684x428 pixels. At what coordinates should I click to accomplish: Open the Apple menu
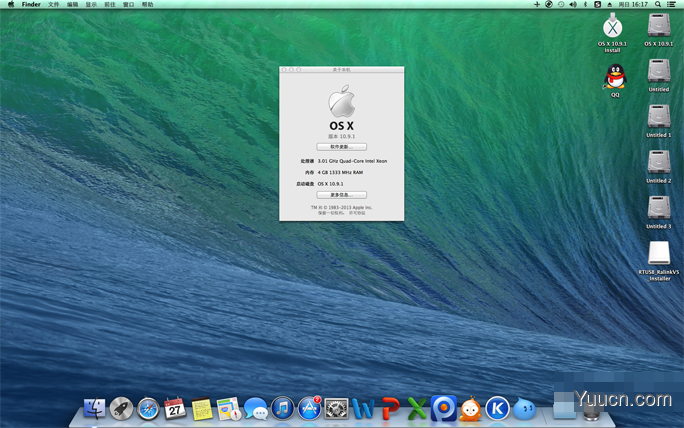[10, 4]
